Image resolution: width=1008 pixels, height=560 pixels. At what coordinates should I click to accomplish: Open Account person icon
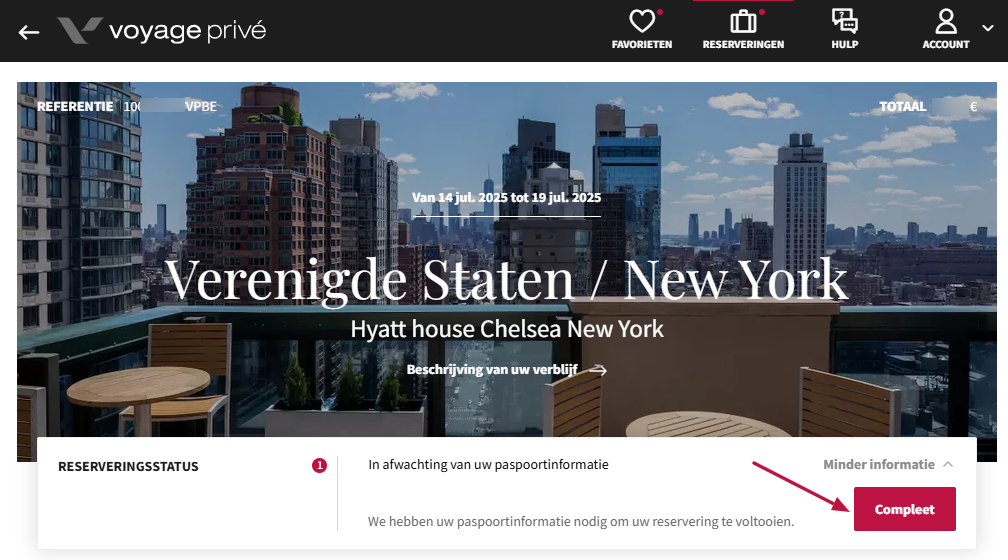(946, 21)
